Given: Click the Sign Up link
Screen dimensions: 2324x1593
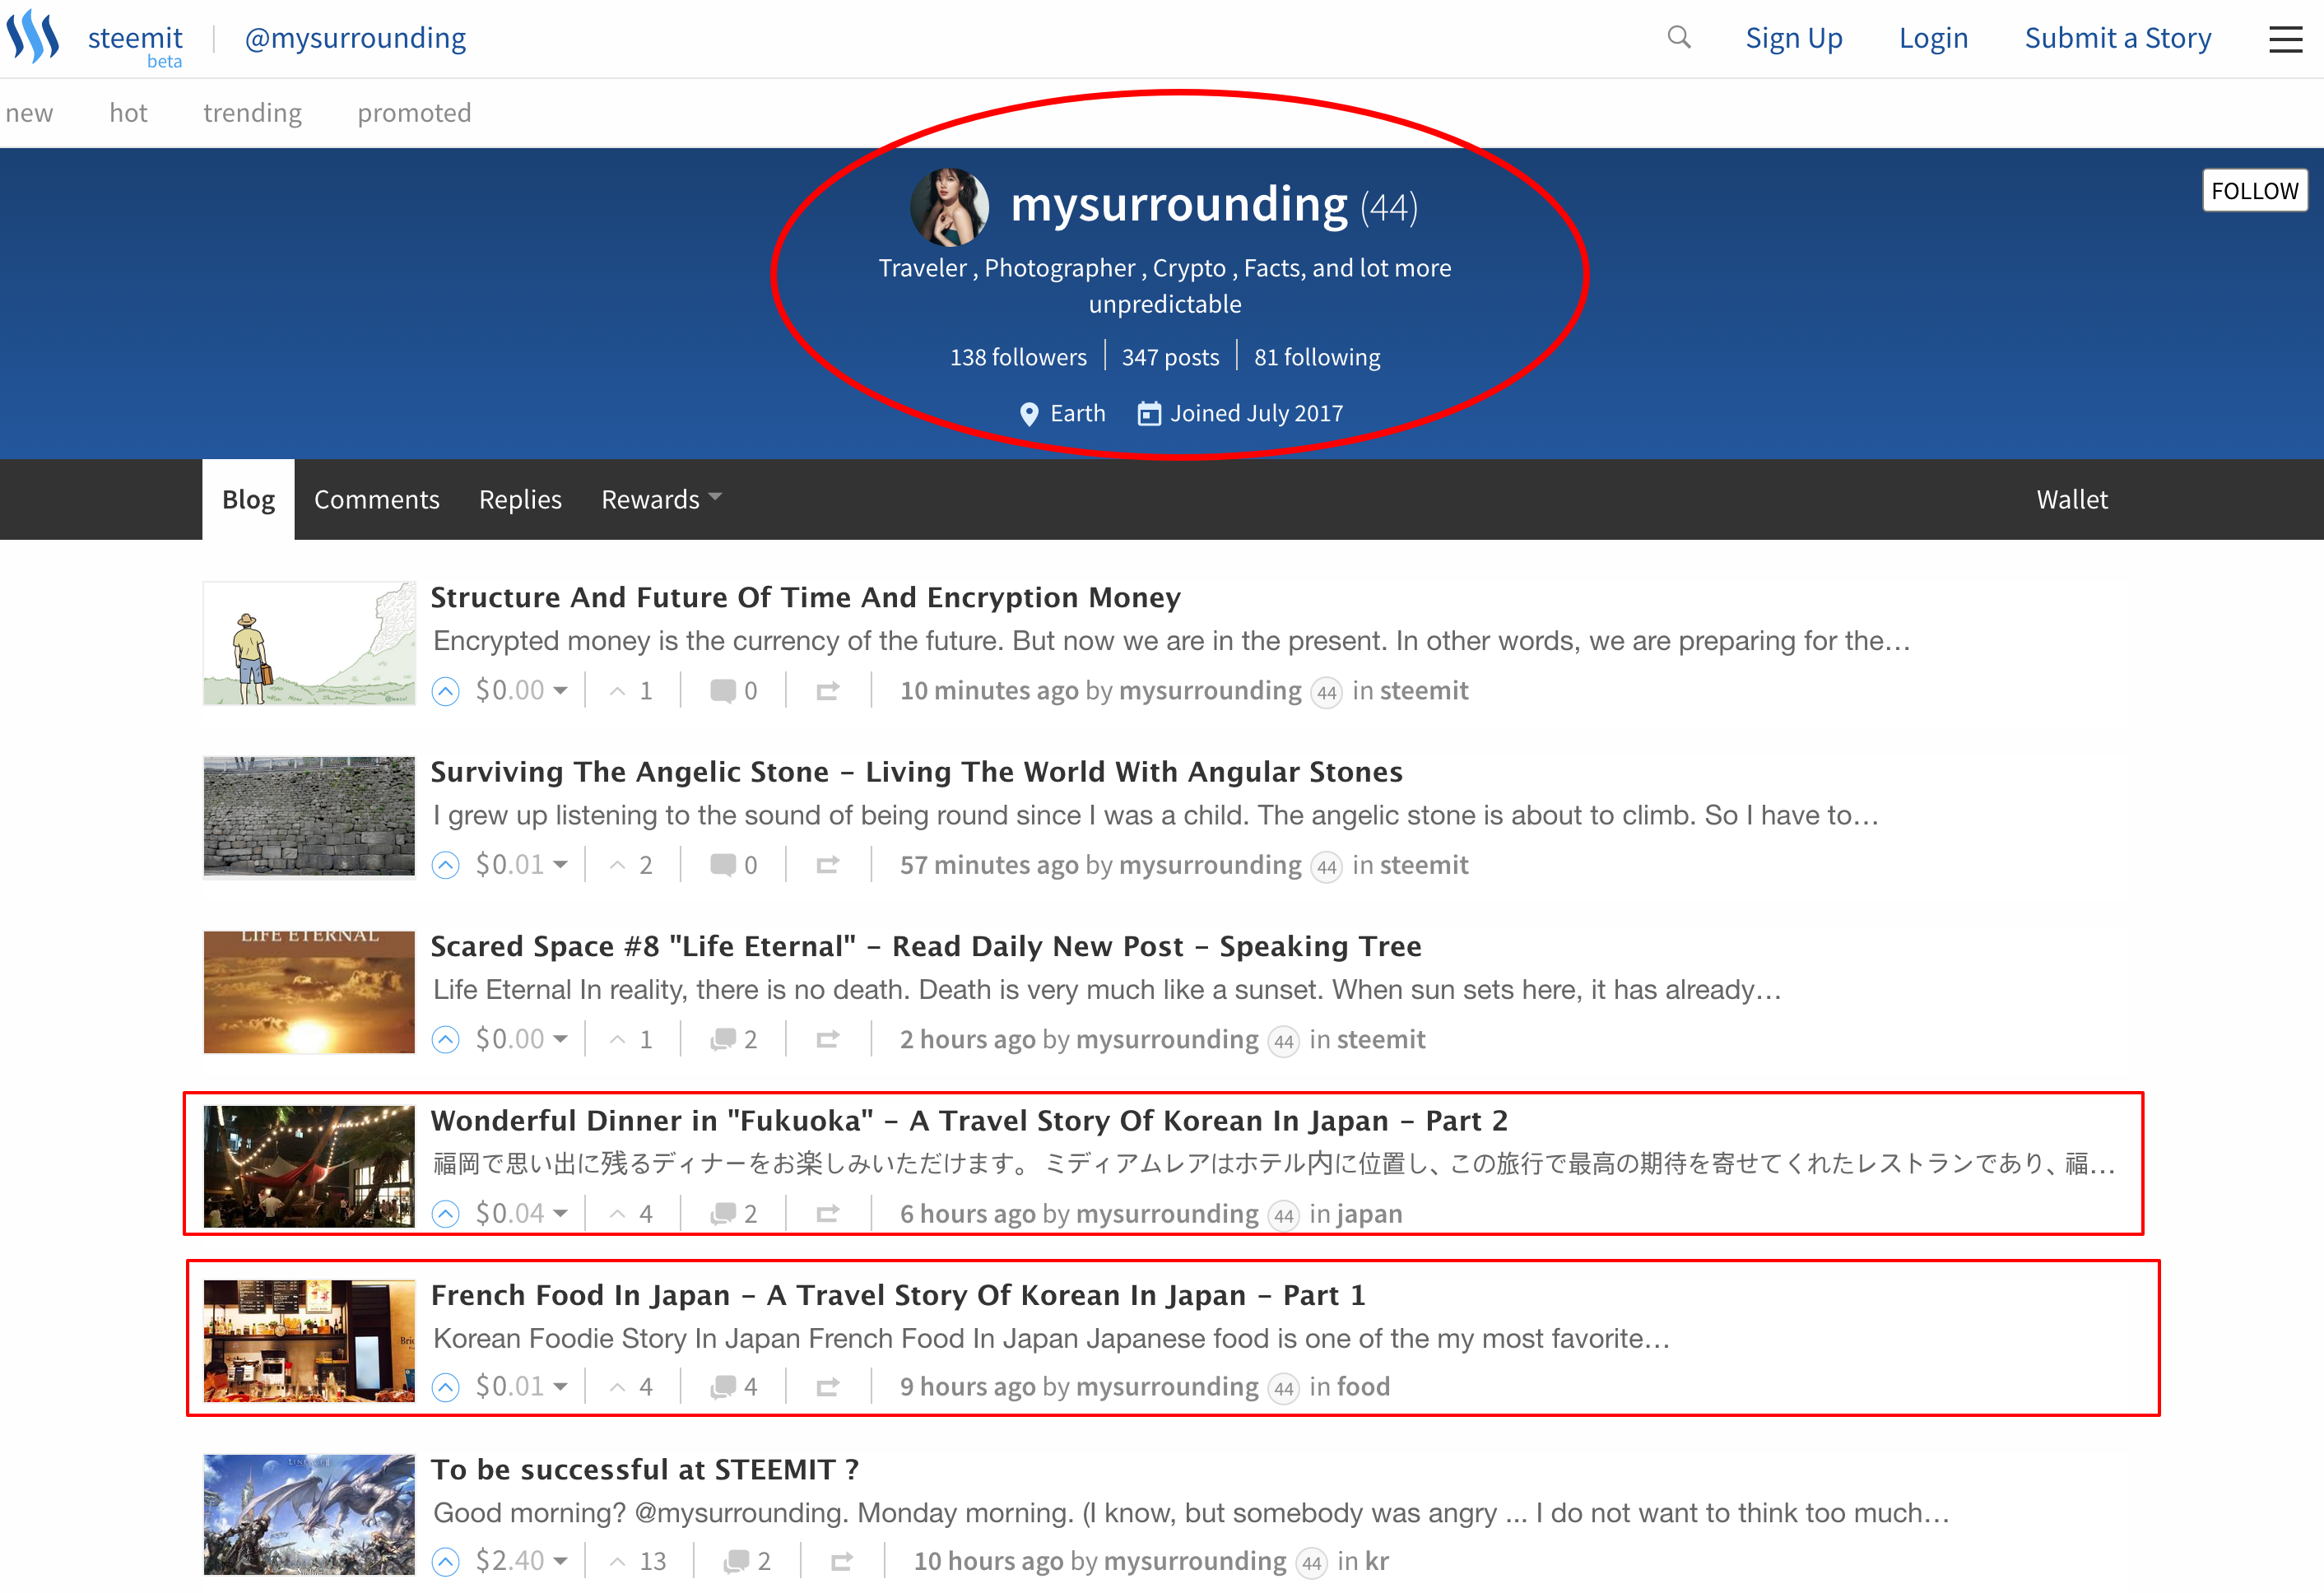Looking at the screenshot, I should [1793, 38].
